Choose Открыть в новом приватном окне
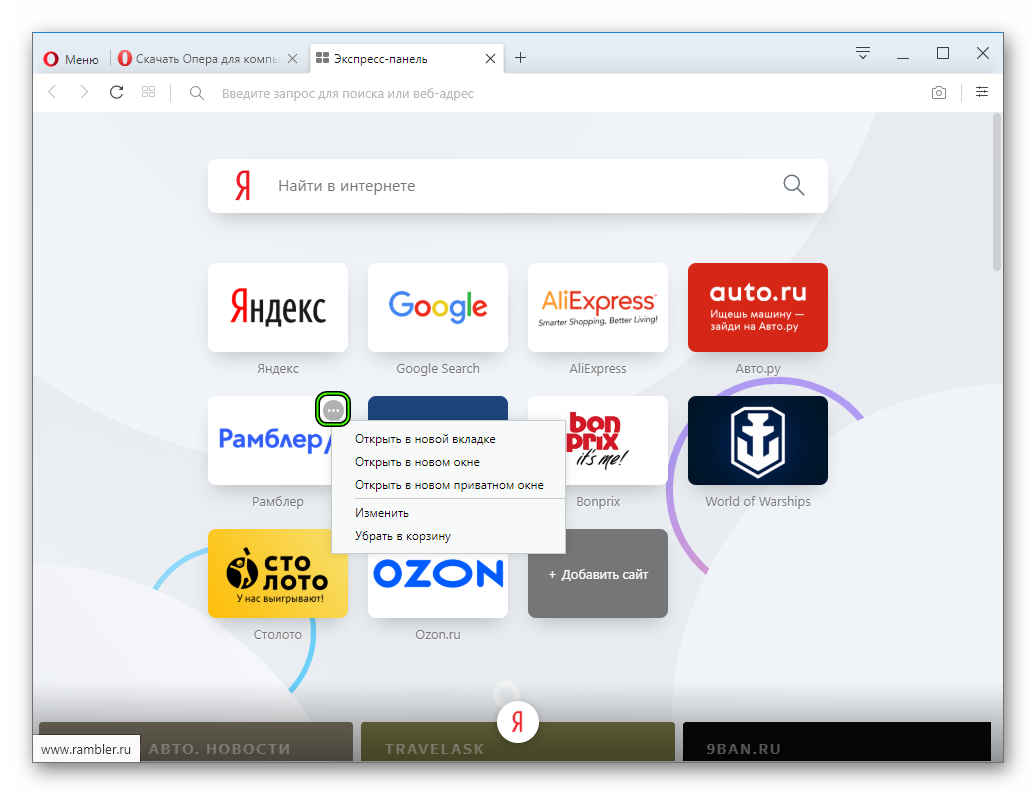This screenshot has width=1036, height=795. coord(449,486)
